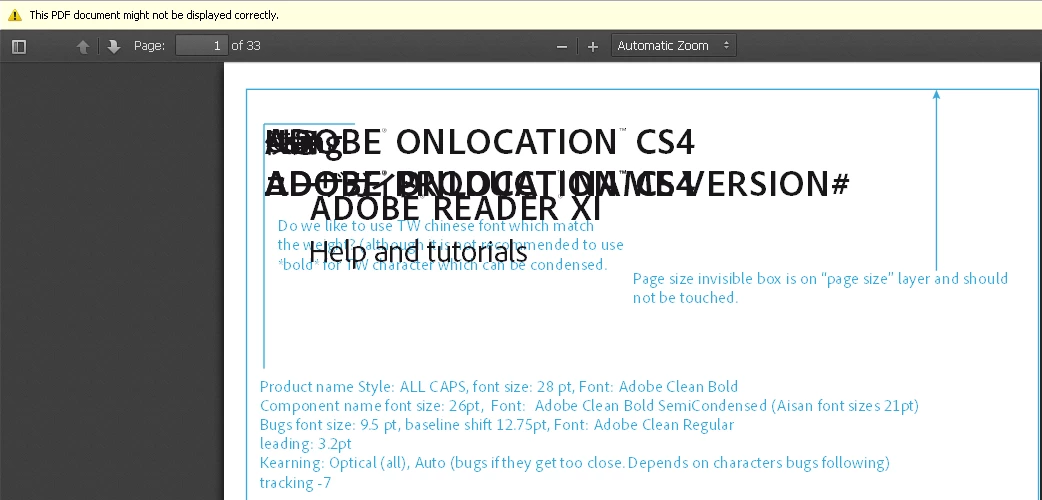Click the 'leading: 3.2pt' text

306,443
